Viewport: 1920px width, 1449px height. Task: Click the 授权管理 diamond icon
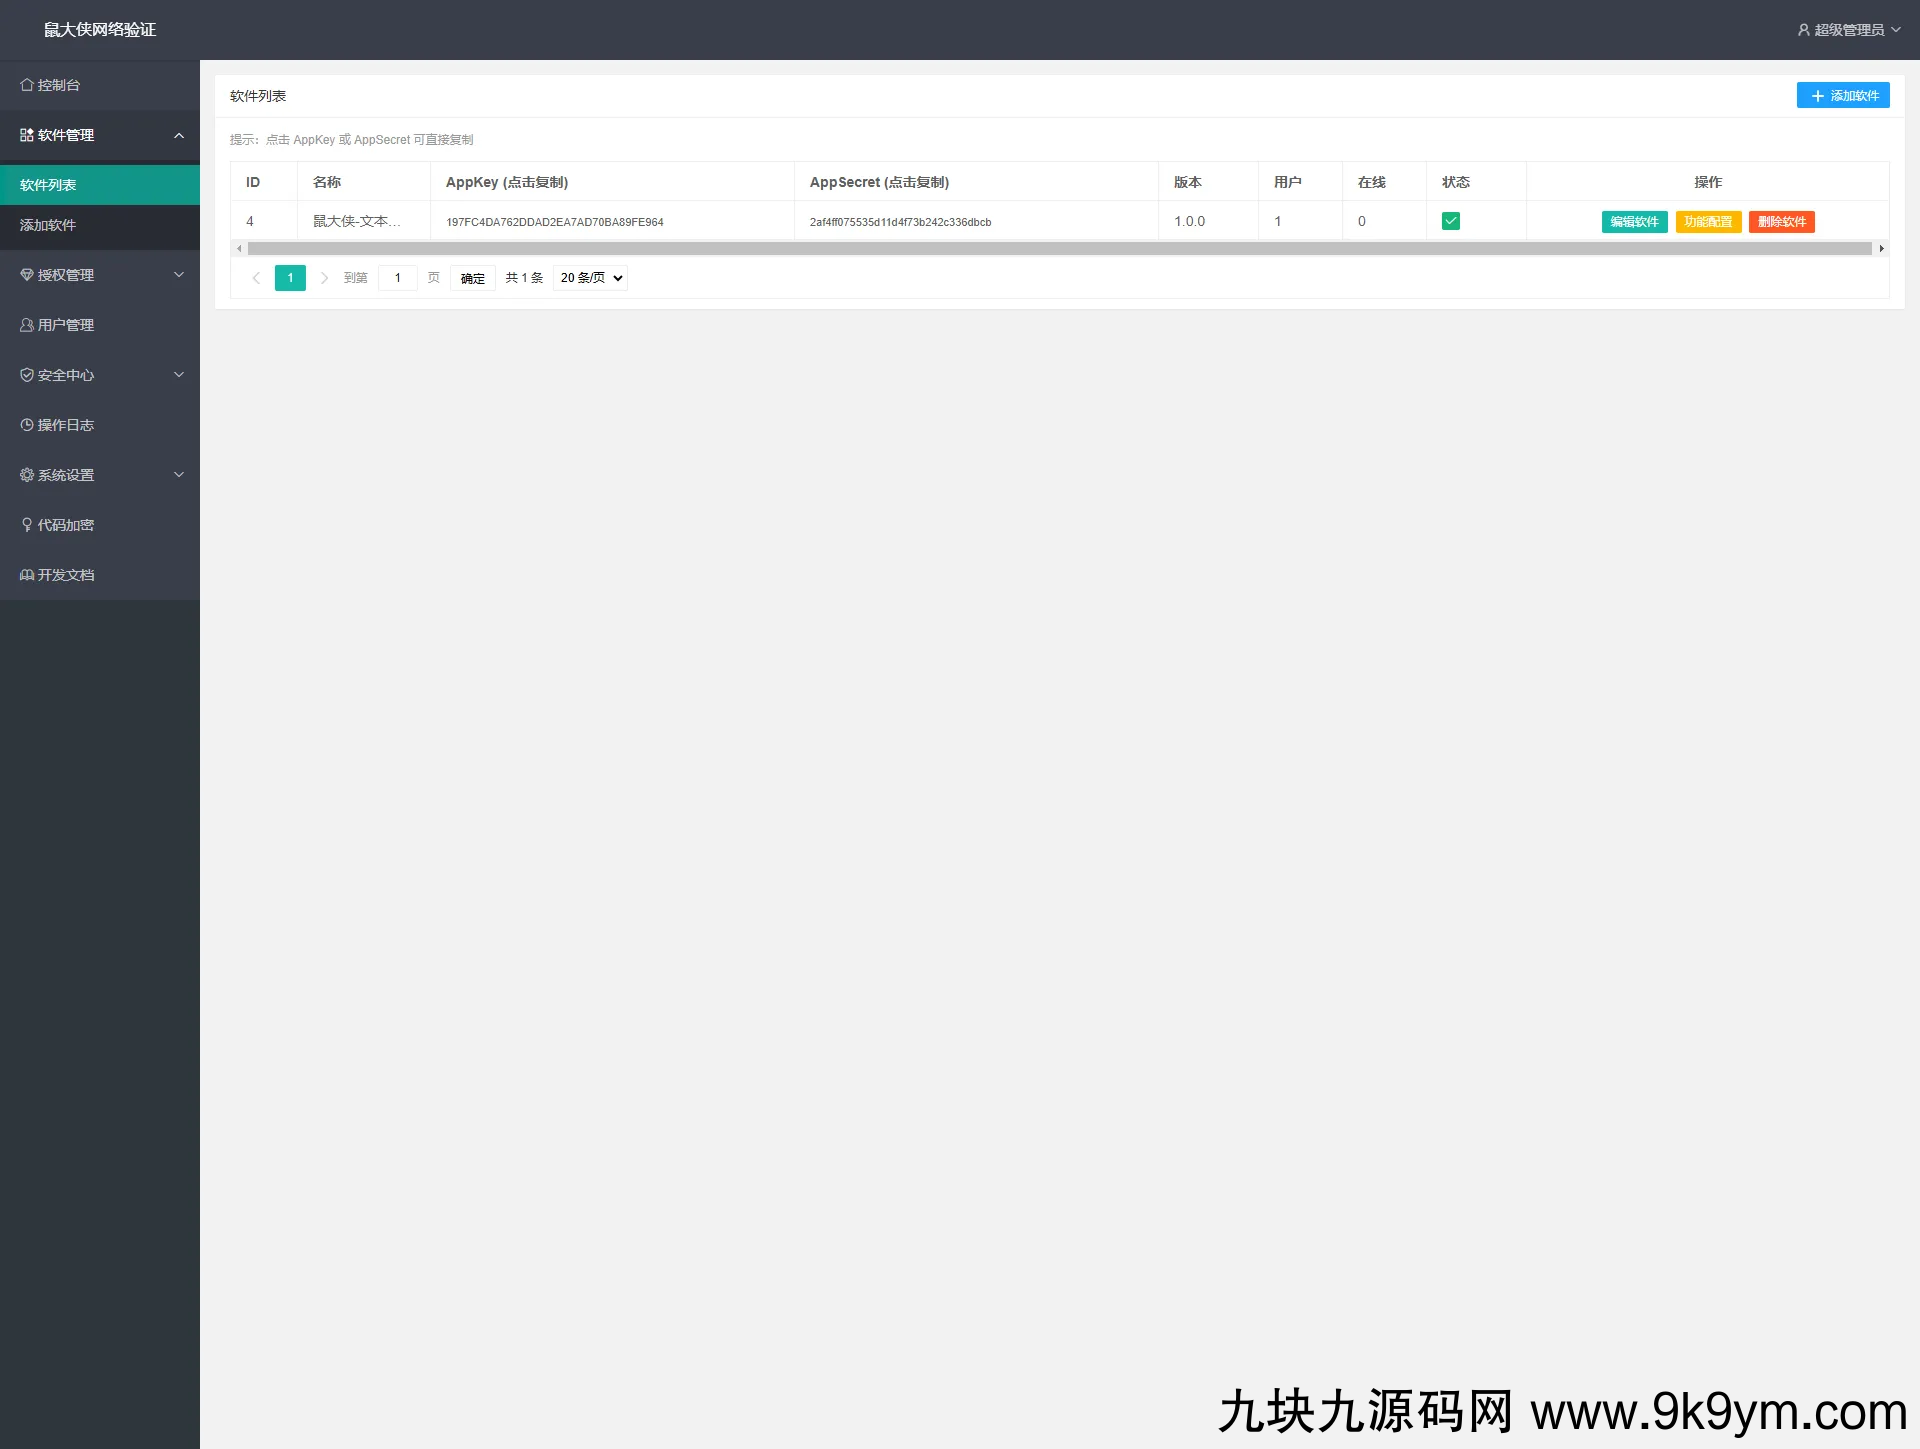[27, 275]
